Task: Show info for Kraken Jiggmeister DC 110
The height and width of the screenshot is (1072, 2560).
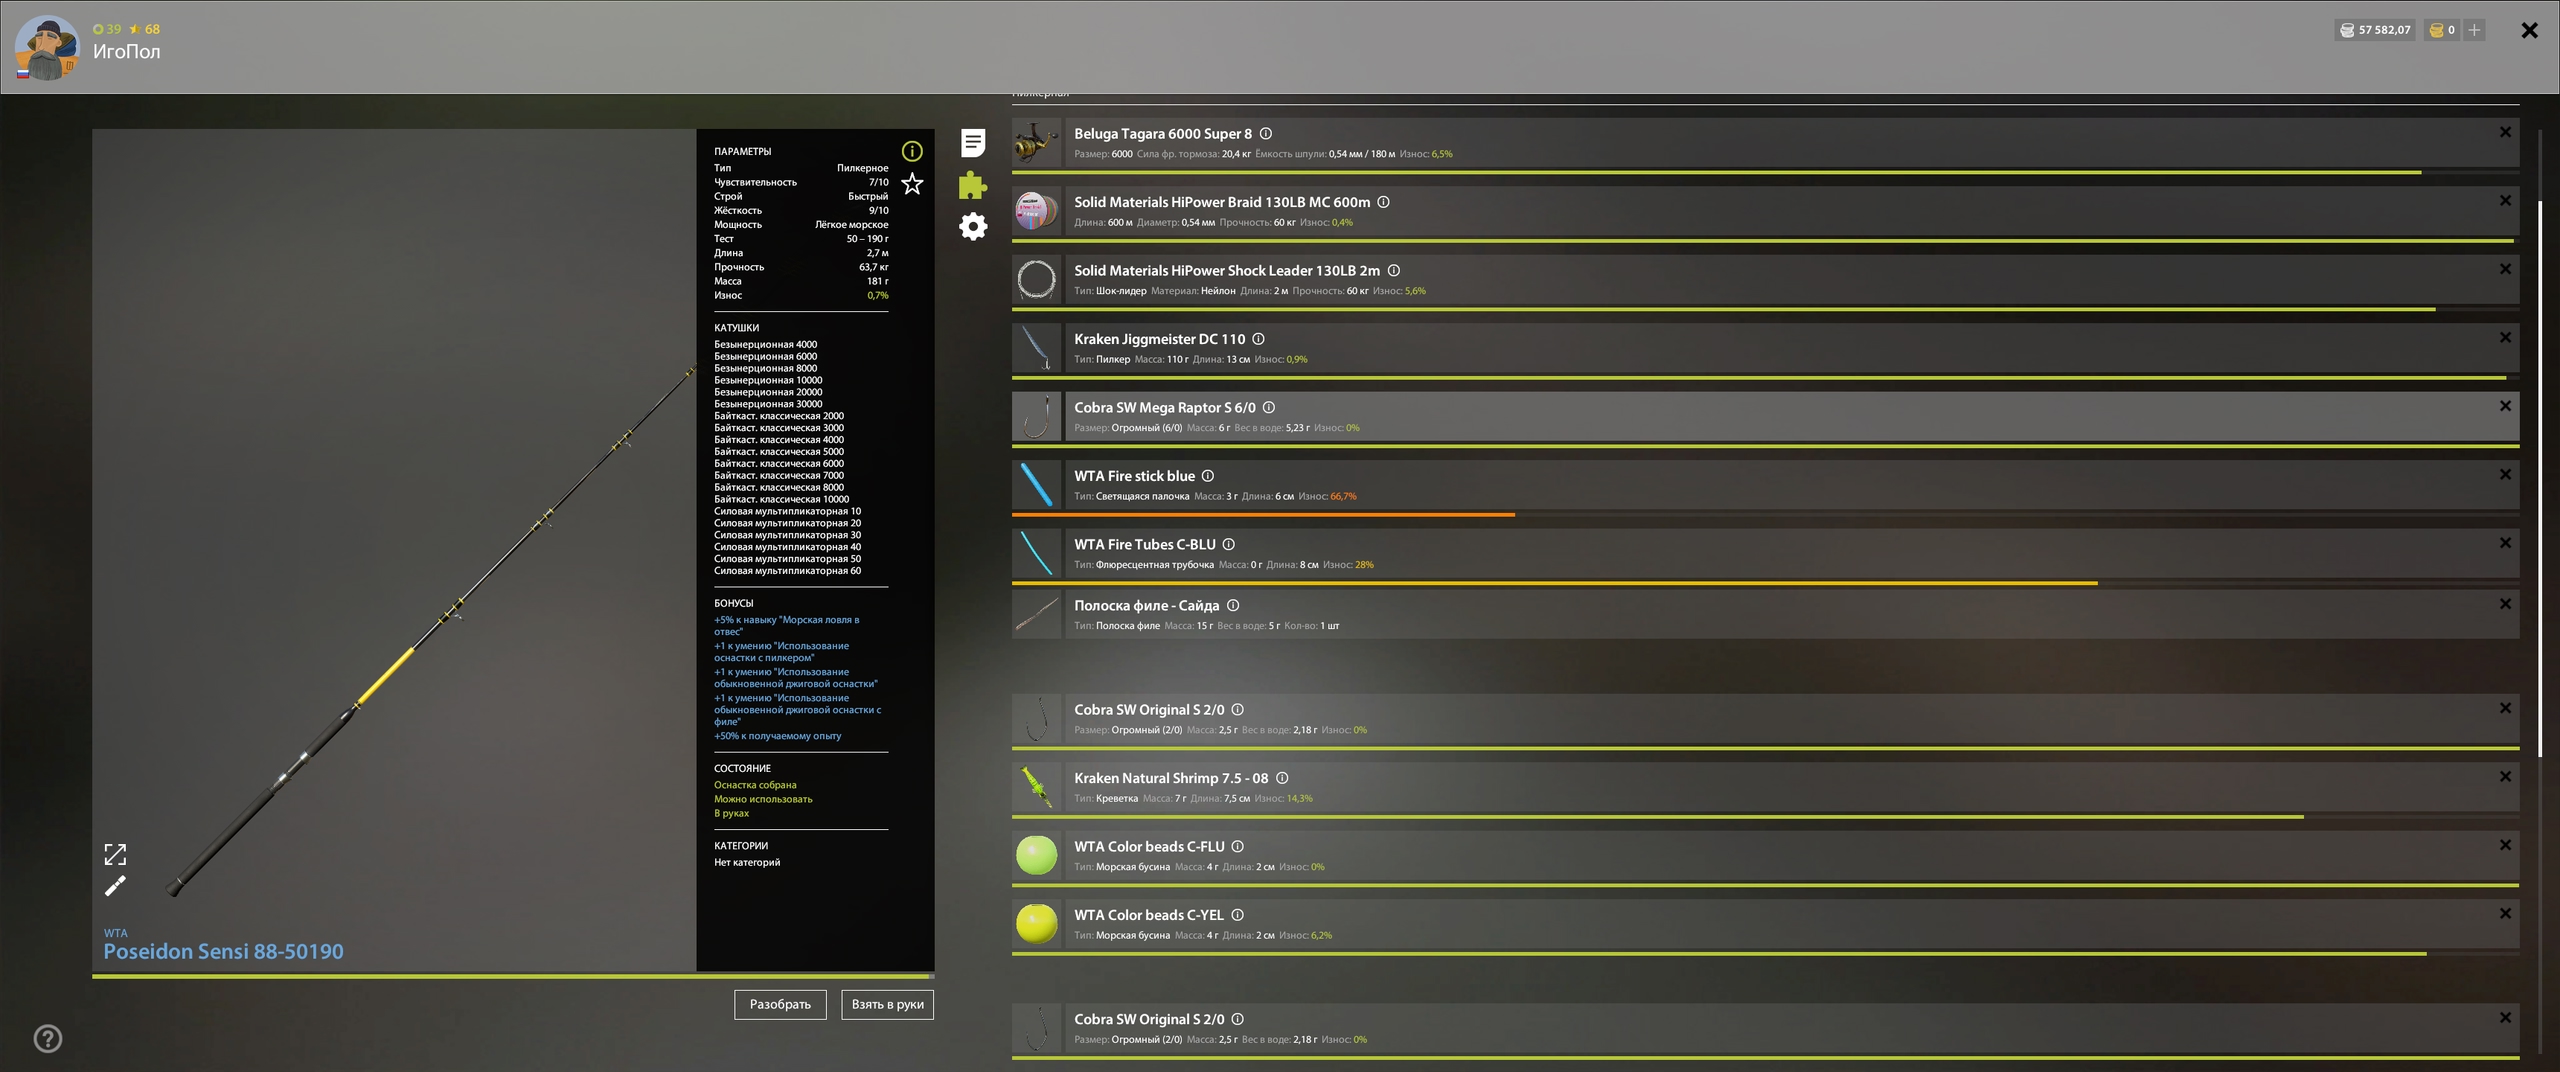Action: (x=1259, y=339)
